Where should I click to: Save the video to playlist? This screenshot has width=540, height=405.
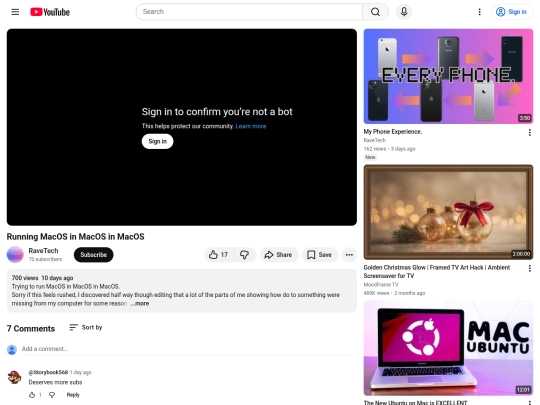click(x=320, y=255)
